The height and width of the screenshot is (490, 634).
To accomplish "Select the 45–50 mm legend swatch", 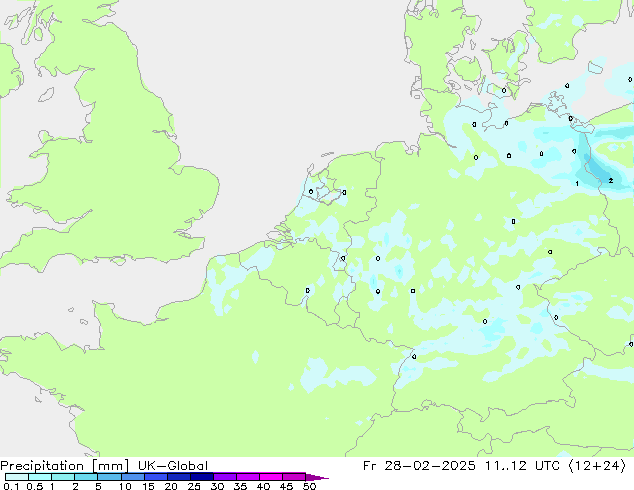I will 294,477.
